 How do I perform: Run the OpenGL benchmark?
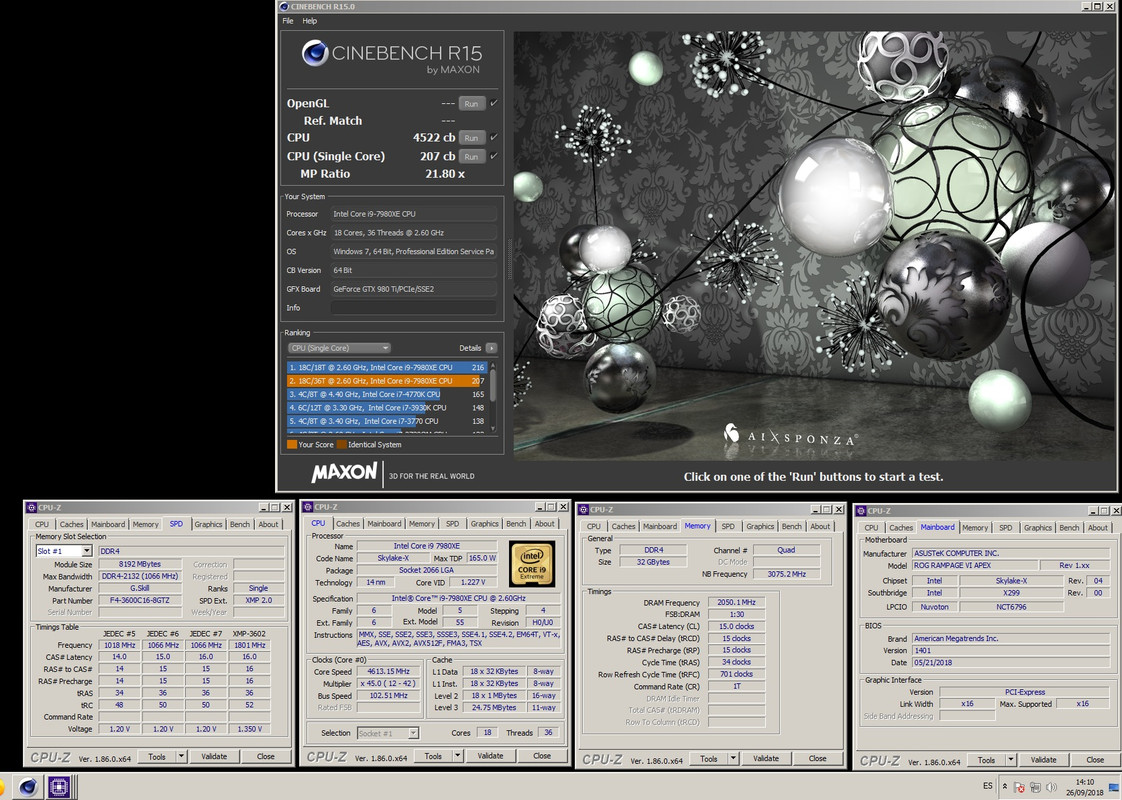[472, 104]
